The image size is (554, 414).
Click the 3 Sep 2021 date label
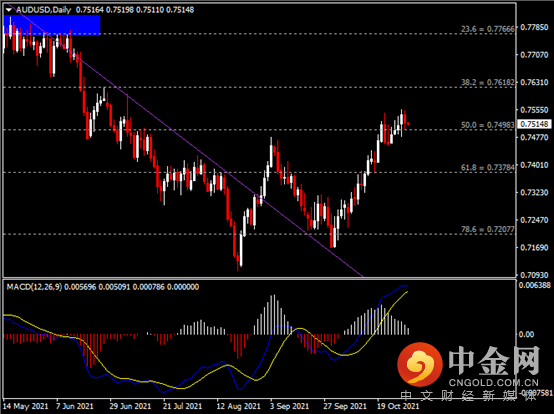289,406
